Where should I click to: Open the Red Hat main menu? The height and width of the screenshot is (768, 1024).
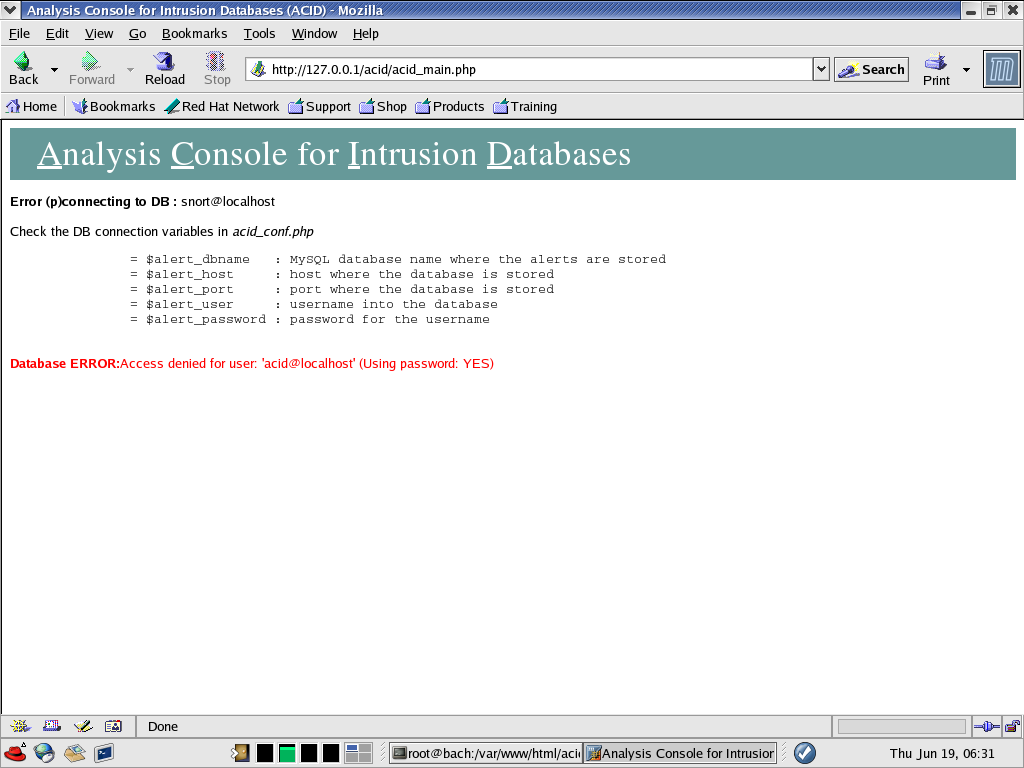15,753
